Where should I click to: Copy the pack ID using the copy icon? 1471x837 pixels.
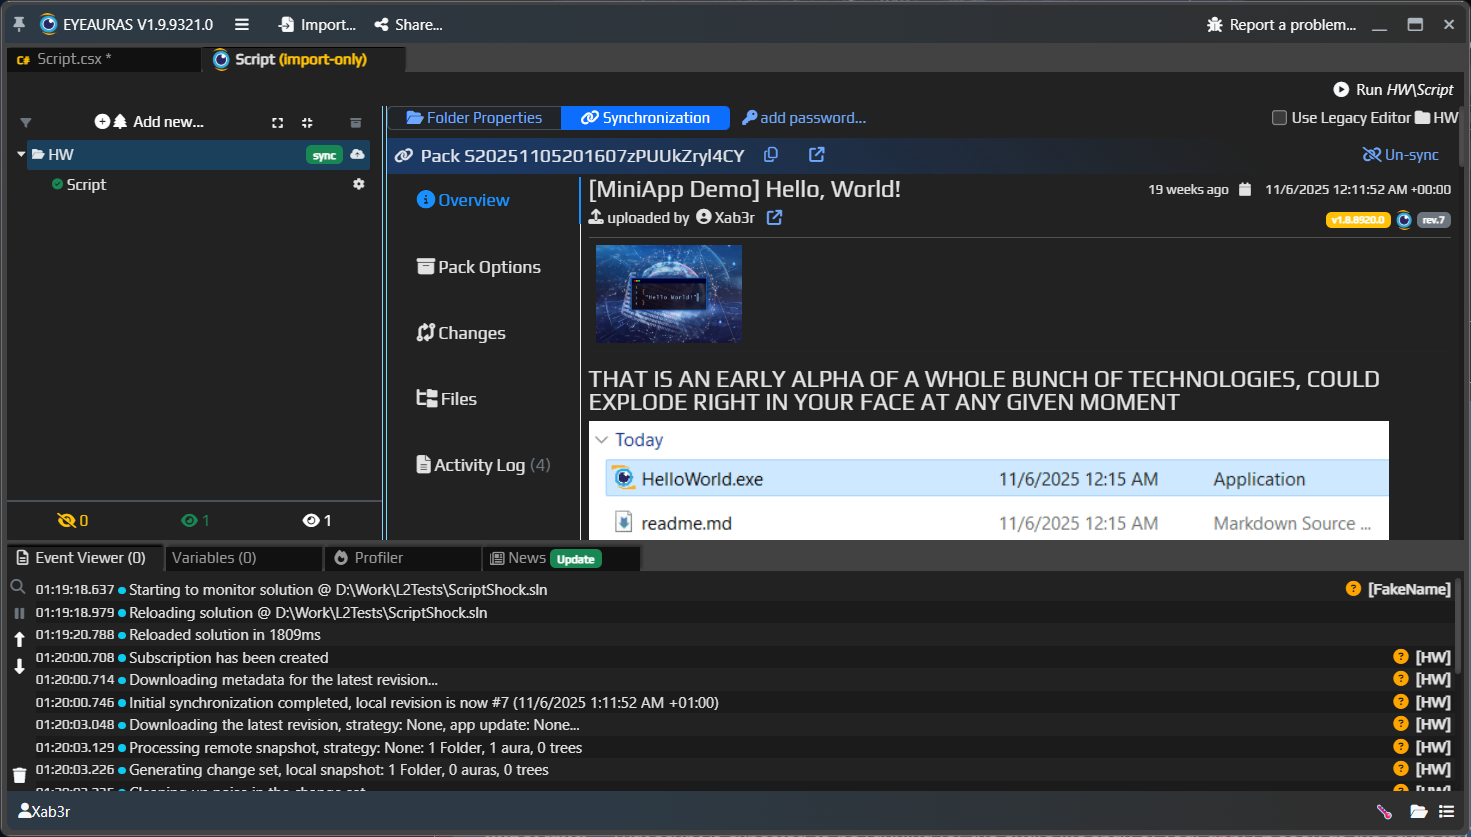click(x=771, y=155)
